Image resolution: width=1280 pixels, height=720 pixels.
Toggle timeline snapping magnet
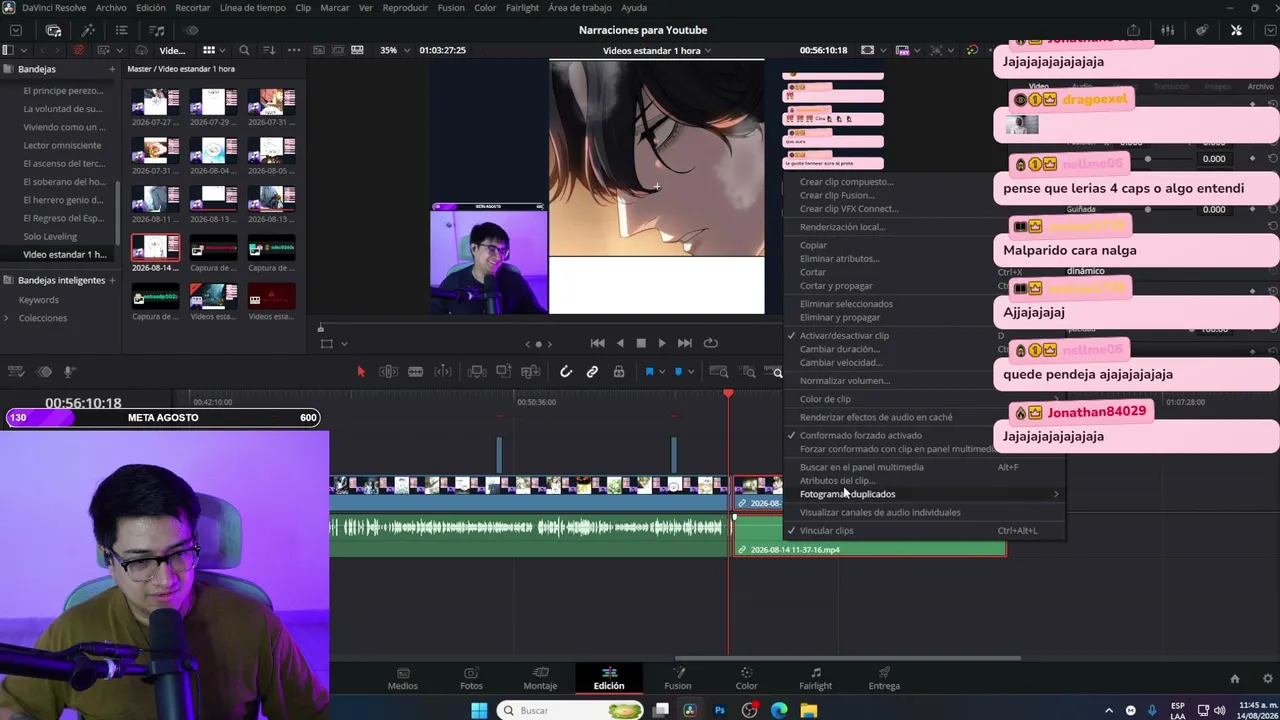566,372
